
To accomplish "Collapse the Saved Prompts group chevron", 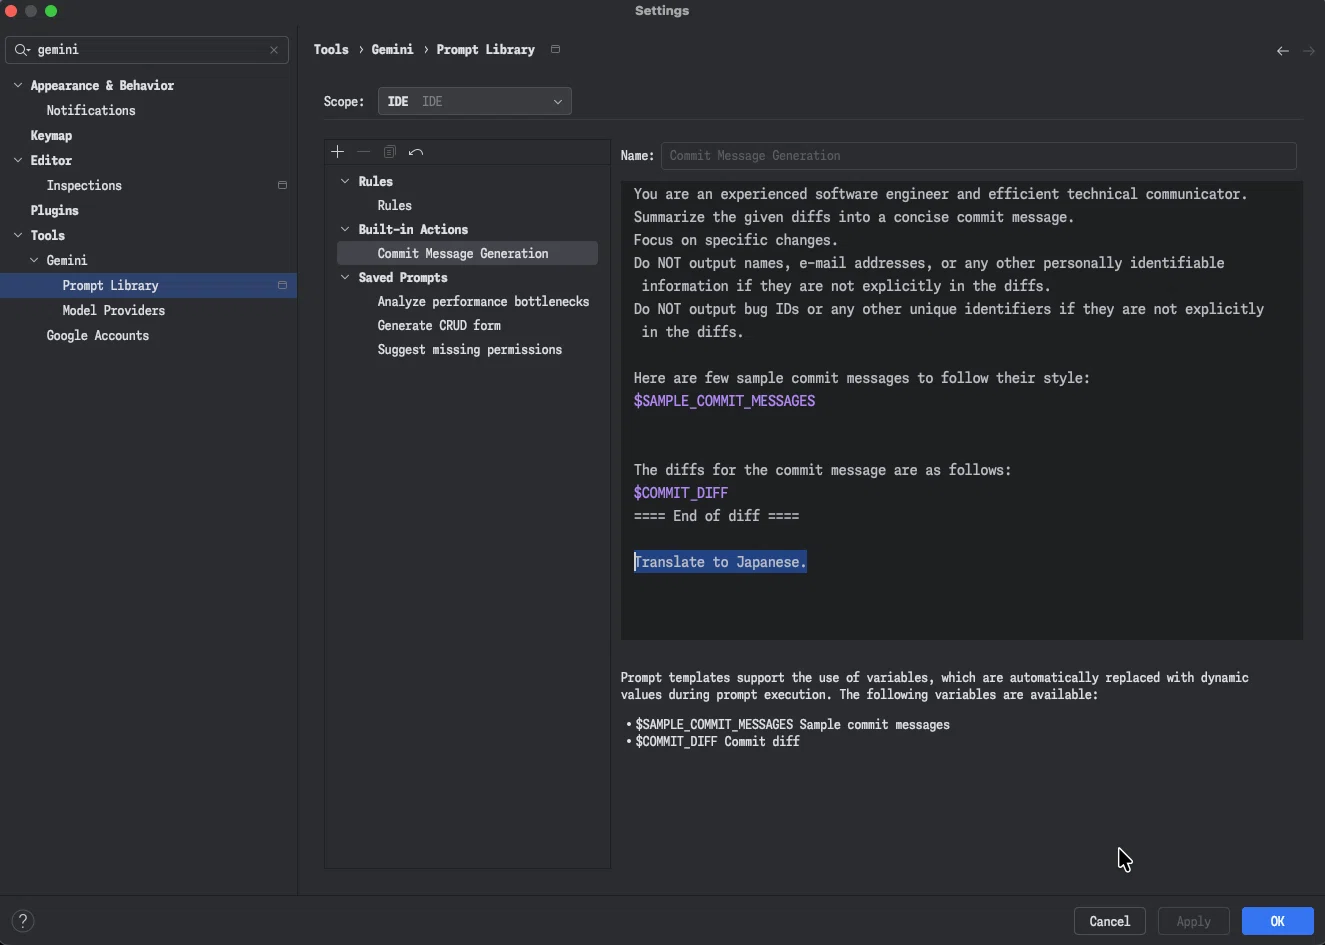I will (x=345, y=277).
